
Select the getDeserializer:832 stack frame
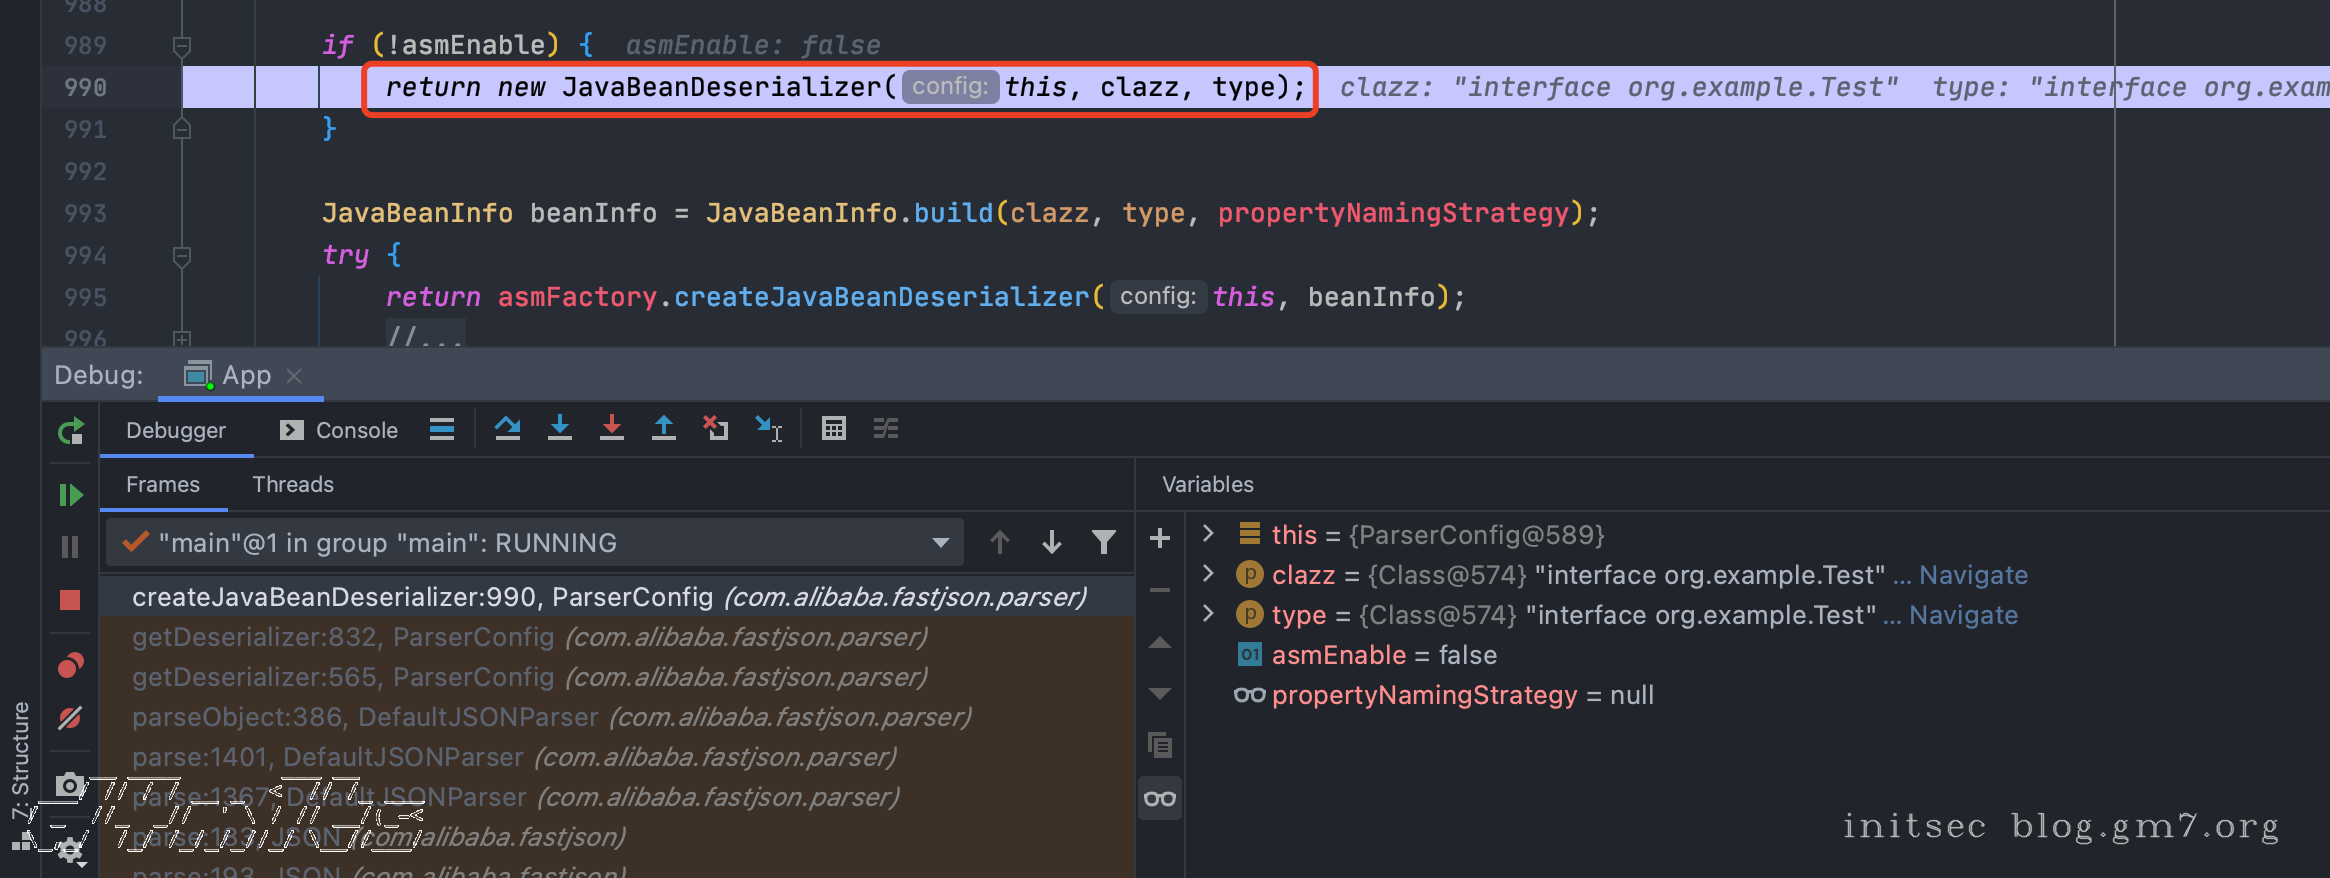tap(530, 637)
